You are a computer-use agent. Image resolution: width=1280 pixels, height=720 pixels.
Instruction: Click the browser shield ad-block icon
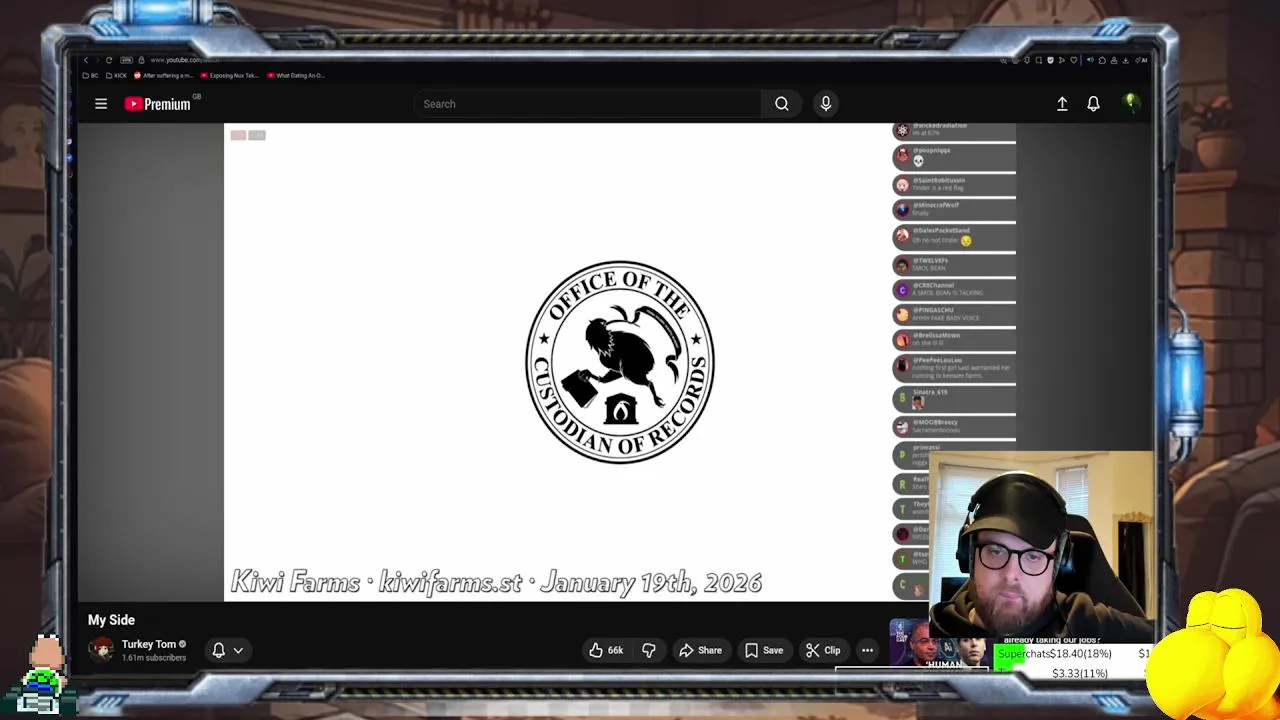(x=1051, y=60)
